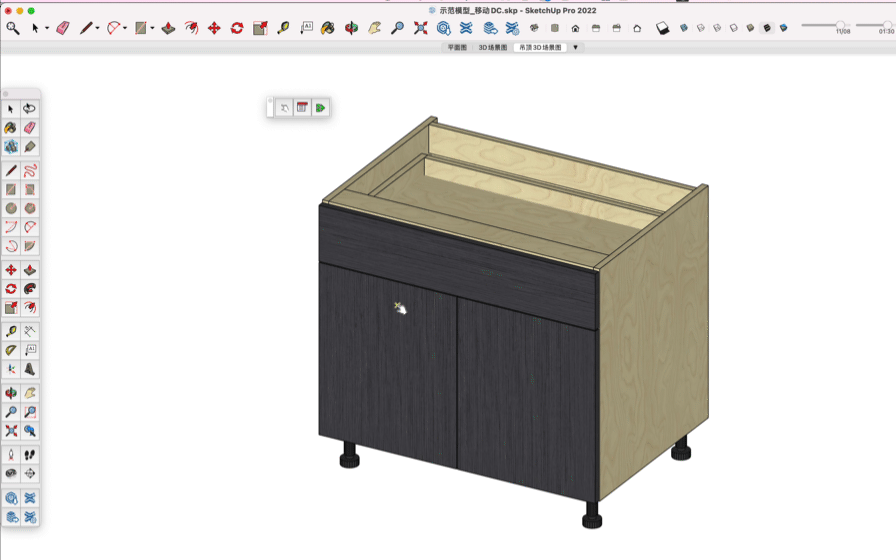Open the Line tool dropdown arrow
896x560 pixels.
coord(97,29)
